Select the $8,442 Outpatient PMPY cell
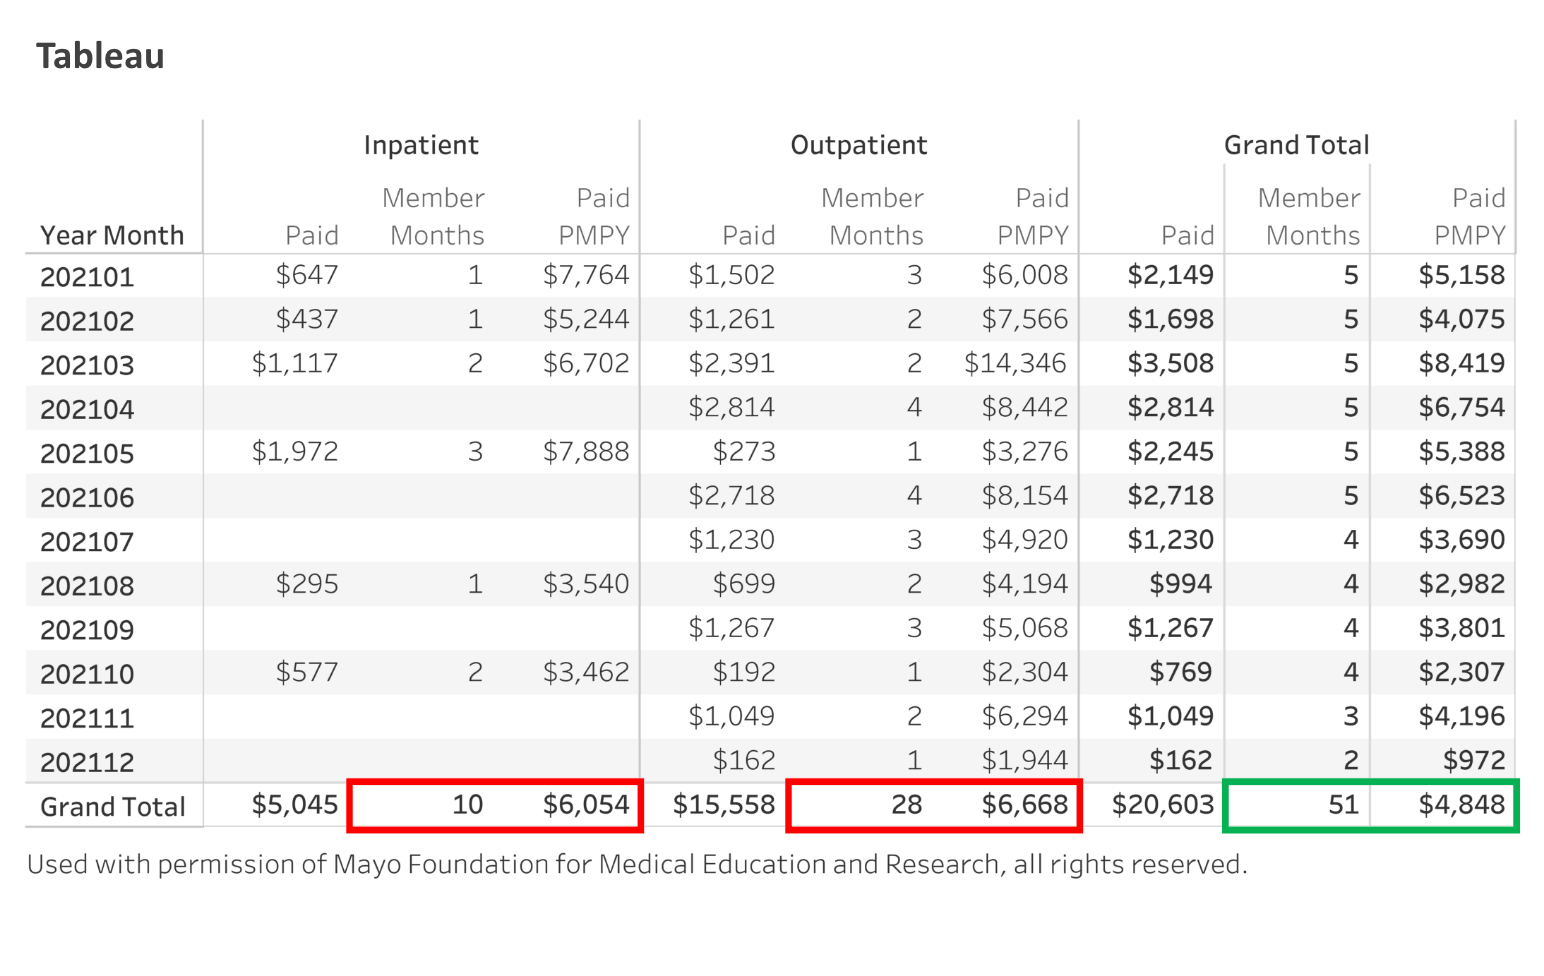 1025,407
